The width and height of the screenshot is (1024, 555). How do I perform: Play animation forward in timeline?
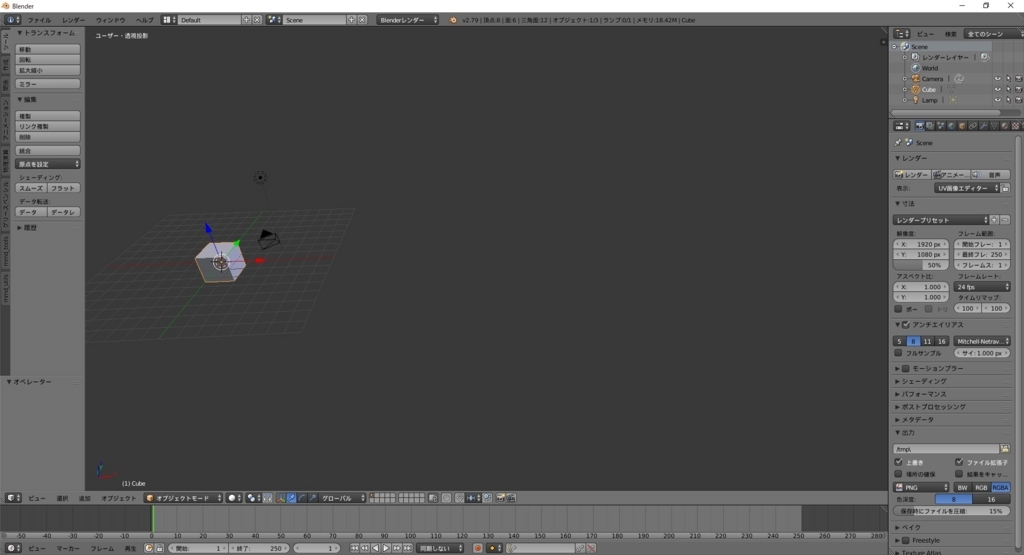pyautogui.click(x=386, y=548)
